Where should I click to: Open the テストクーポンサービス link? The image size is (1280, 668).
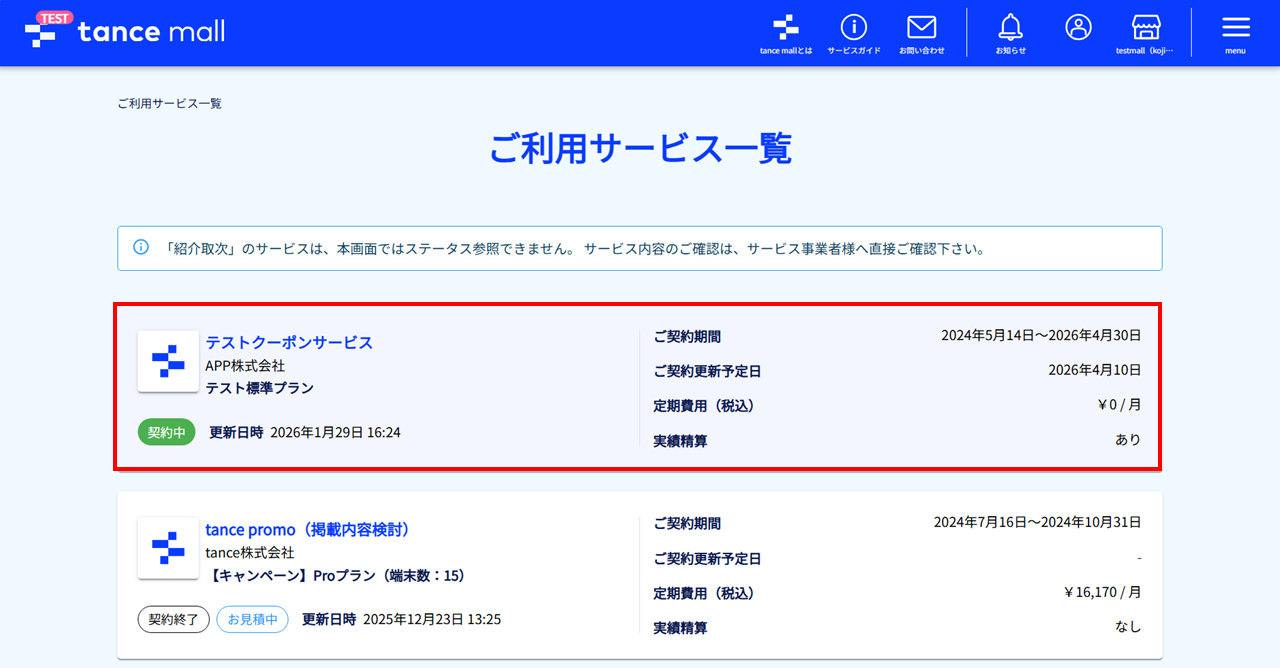point(289,342)
